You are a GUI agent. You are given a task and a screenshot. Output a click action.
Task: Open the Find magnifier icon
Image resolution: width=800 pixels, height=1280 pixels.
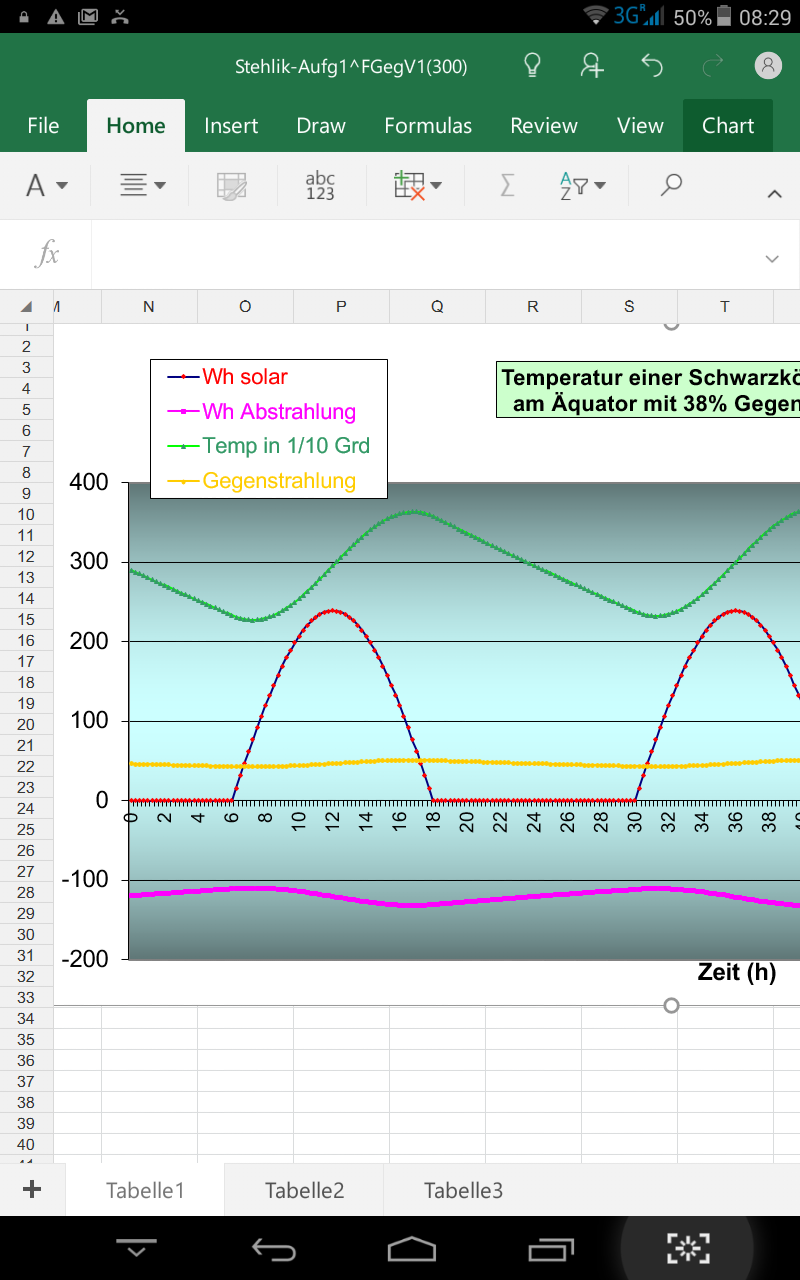point(672,185)
